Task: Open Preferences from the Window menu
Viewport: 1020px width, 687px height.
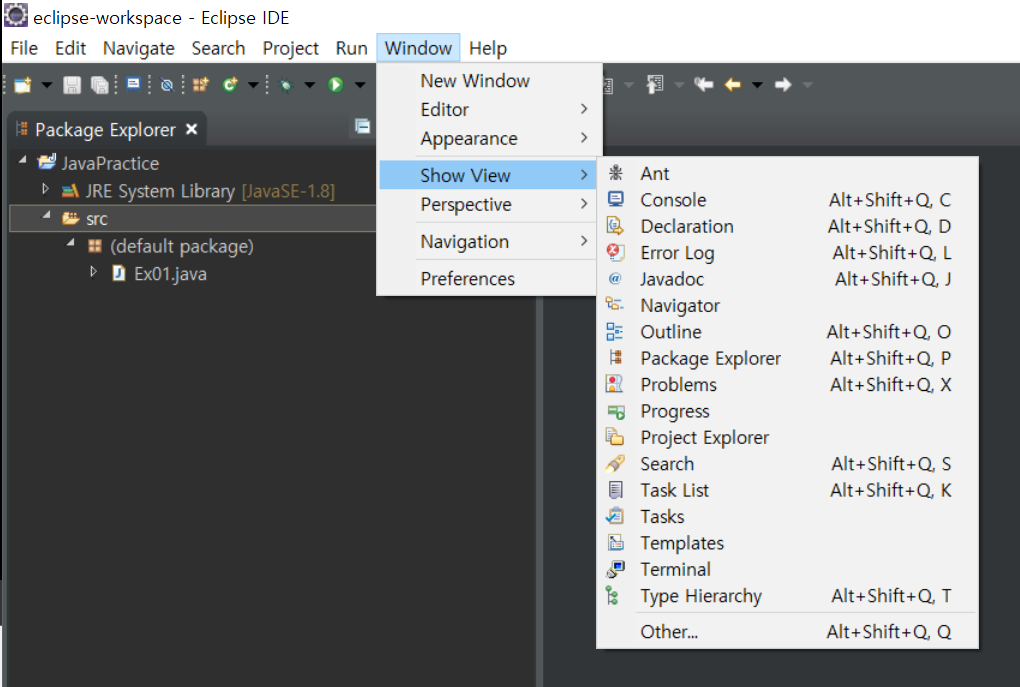Action: (489, 278)
